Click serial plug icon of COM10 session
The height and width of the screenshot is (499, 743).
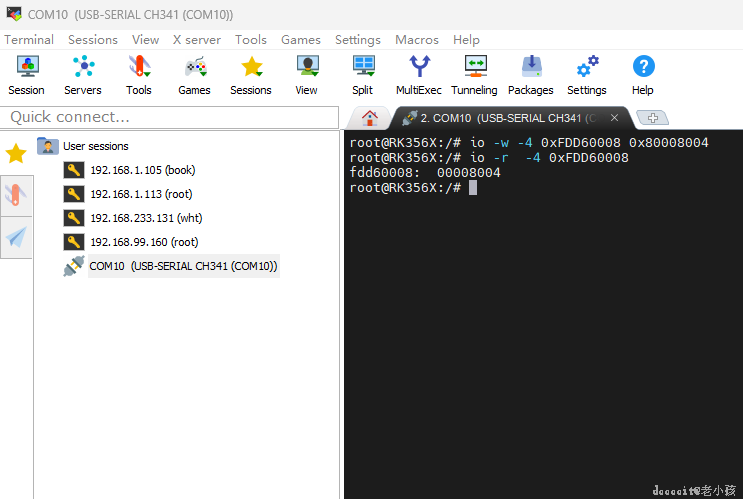coord(74,266)
